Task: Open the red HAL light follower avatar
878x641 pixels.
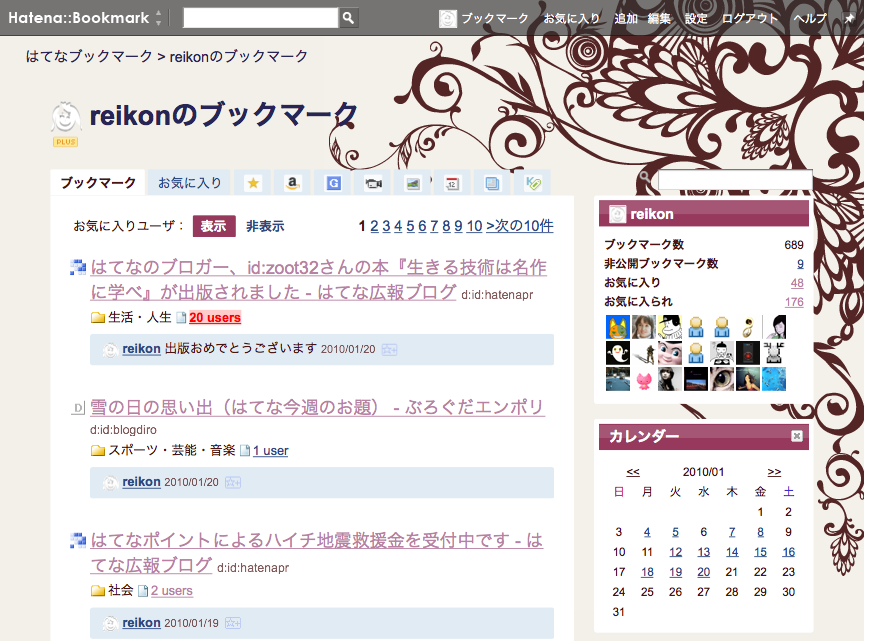Action: pyautogui.click(x=748, y=353)
